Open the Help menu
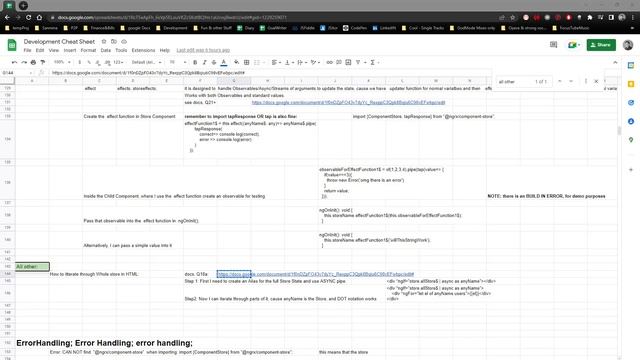 point(164,50)
